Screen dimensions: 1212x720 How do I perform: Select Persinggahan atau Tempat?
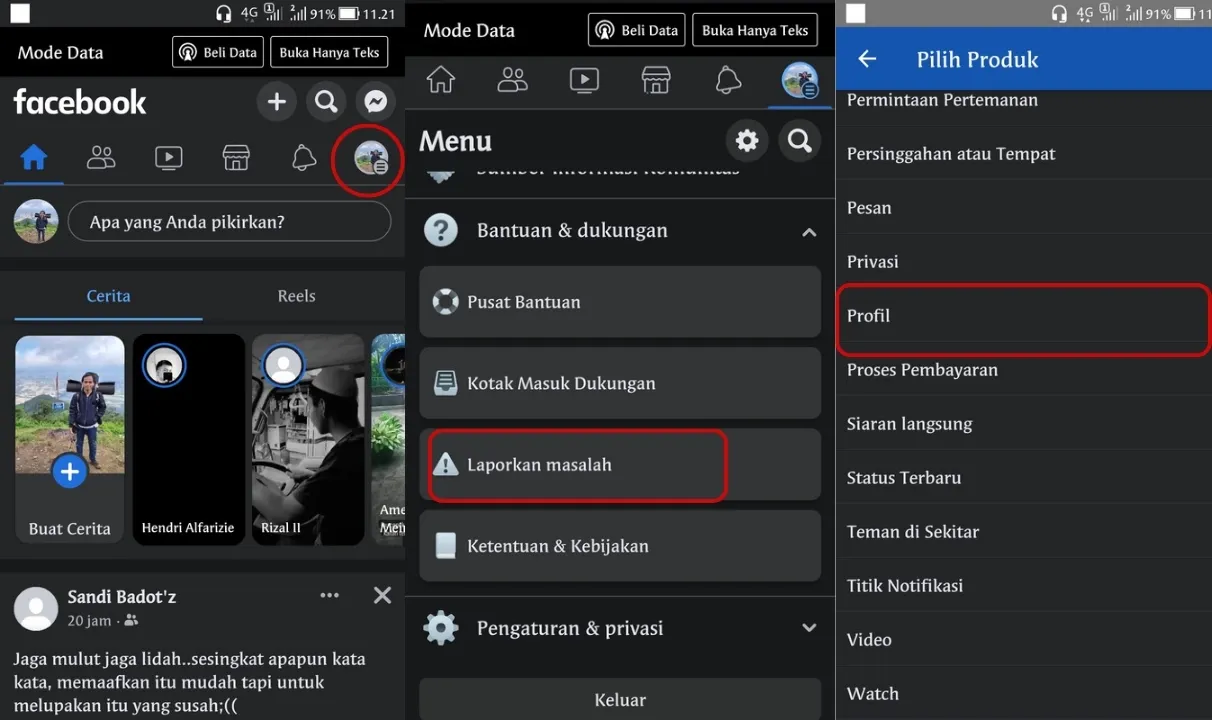coord(1023,154)
